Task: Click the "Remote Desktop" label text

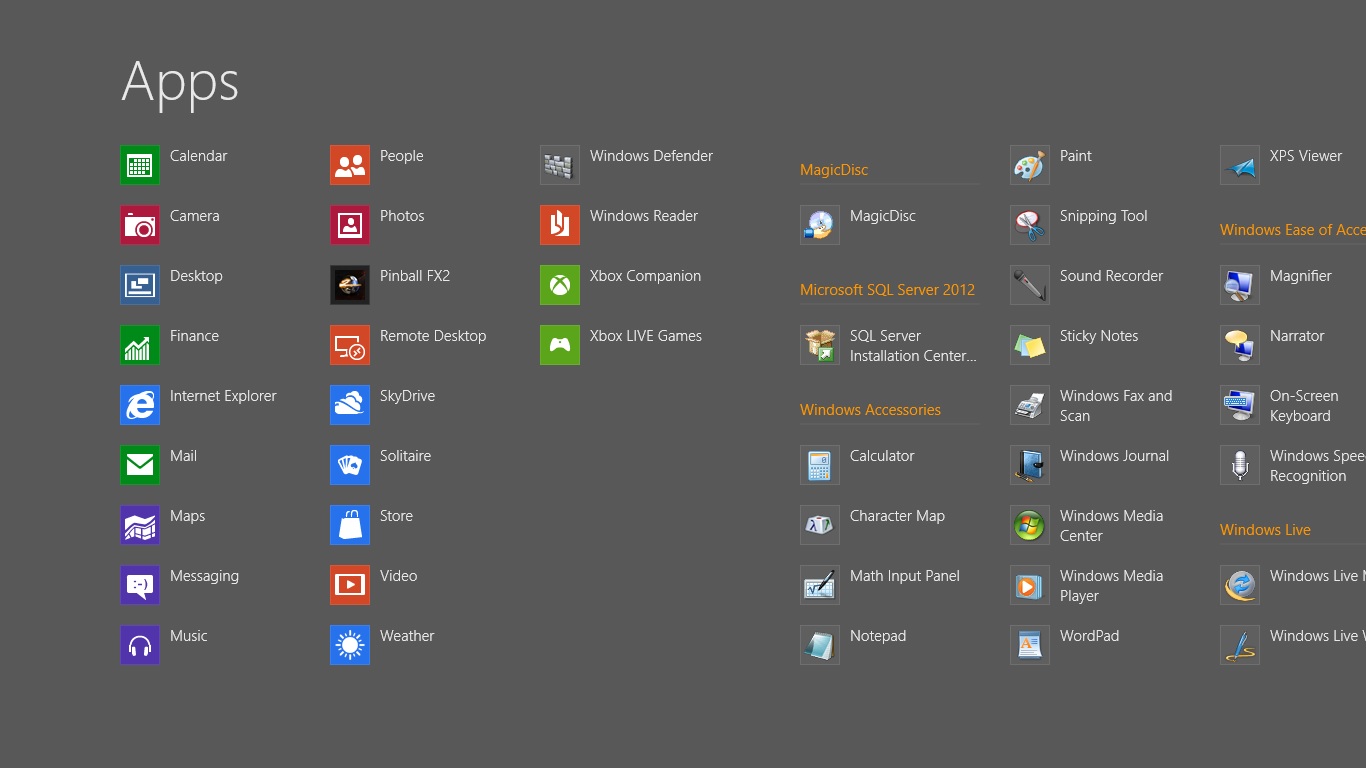Action: (x=433, y=336)
